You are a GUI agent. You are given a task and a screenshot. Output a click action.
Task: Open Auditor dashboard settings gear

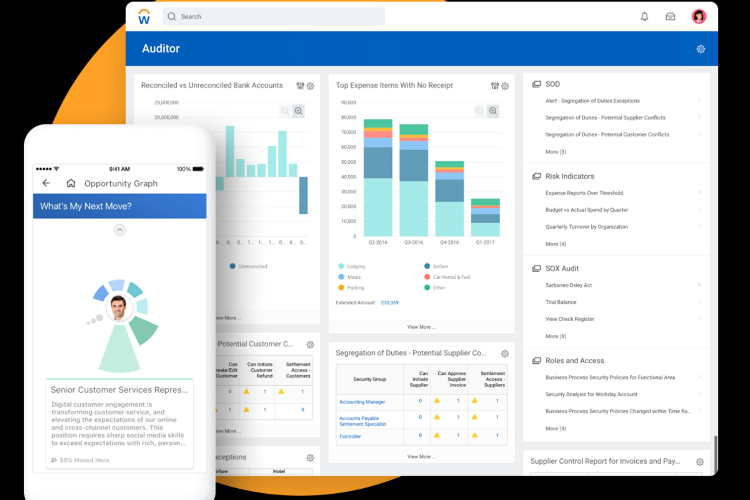pos(701,49)
